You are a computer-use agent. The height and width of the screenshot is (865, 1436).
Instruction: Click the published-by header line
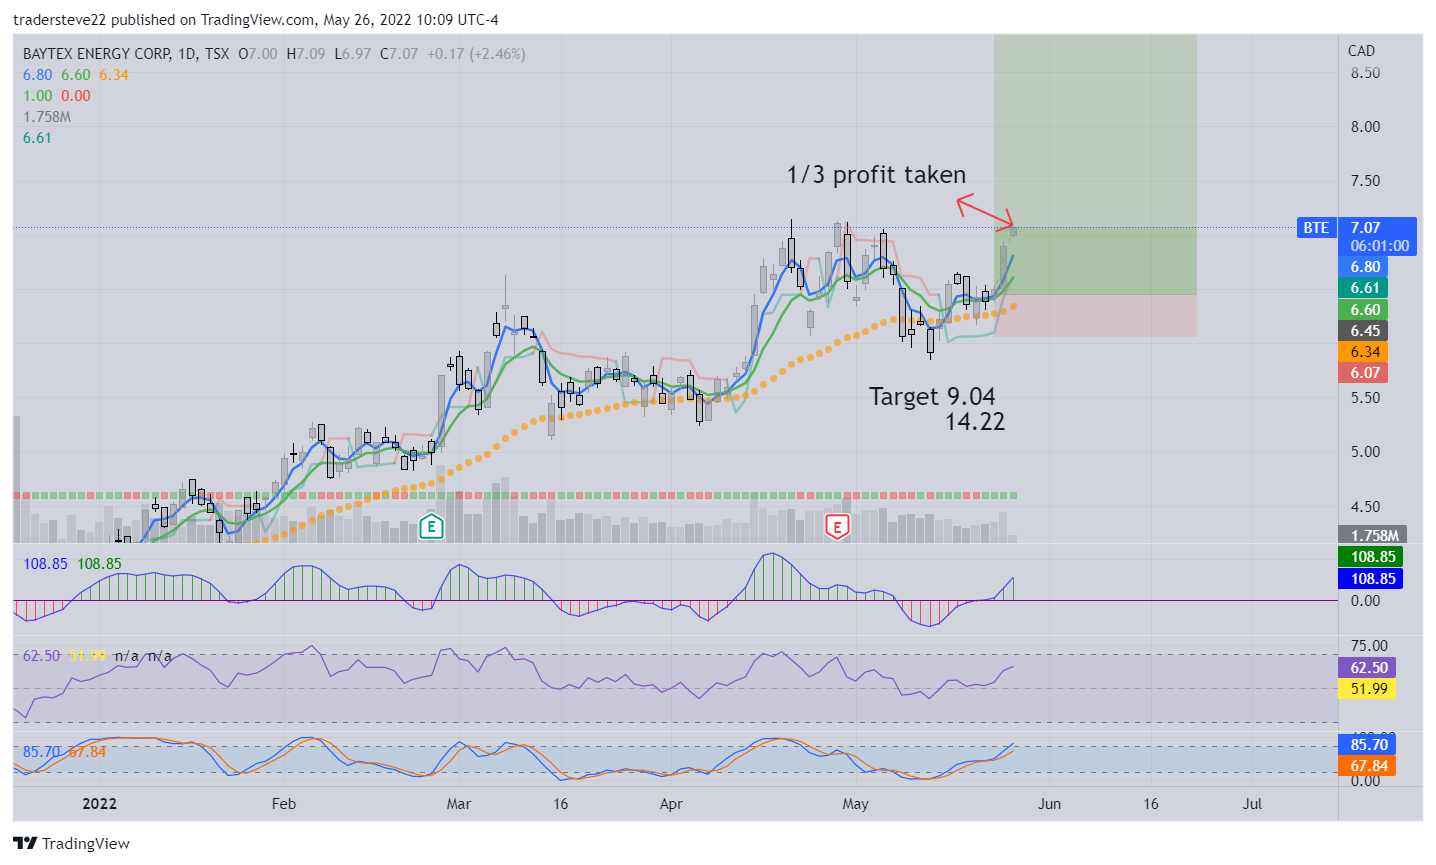[x=256, y=20]
